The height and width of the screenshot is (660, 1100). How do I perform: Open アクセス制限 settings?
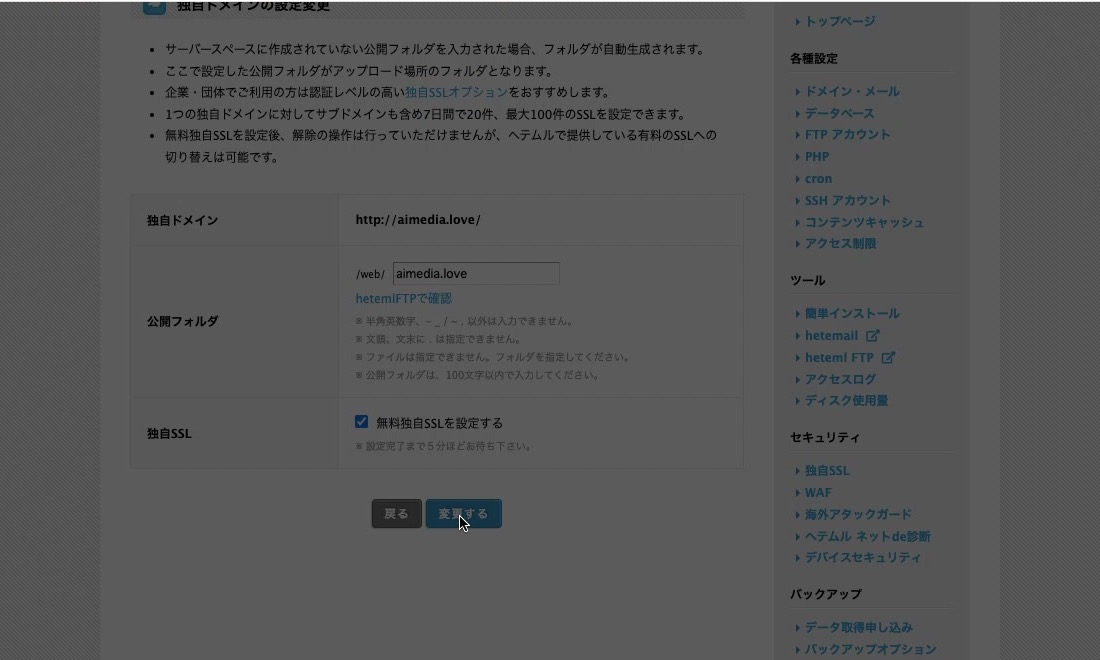coord(840,243)
